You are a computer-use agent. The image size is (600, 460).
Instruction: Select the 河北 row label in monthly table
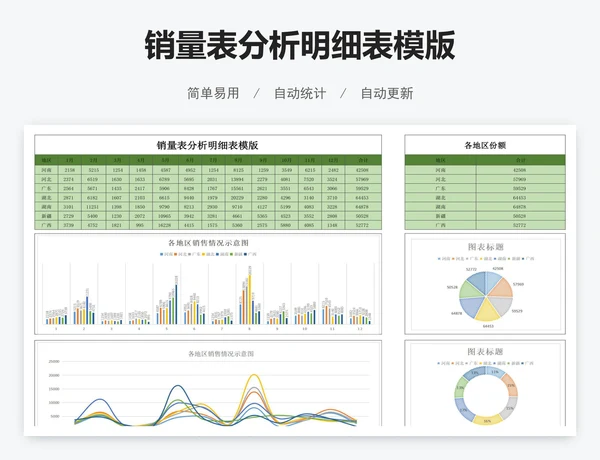[46, 179]
